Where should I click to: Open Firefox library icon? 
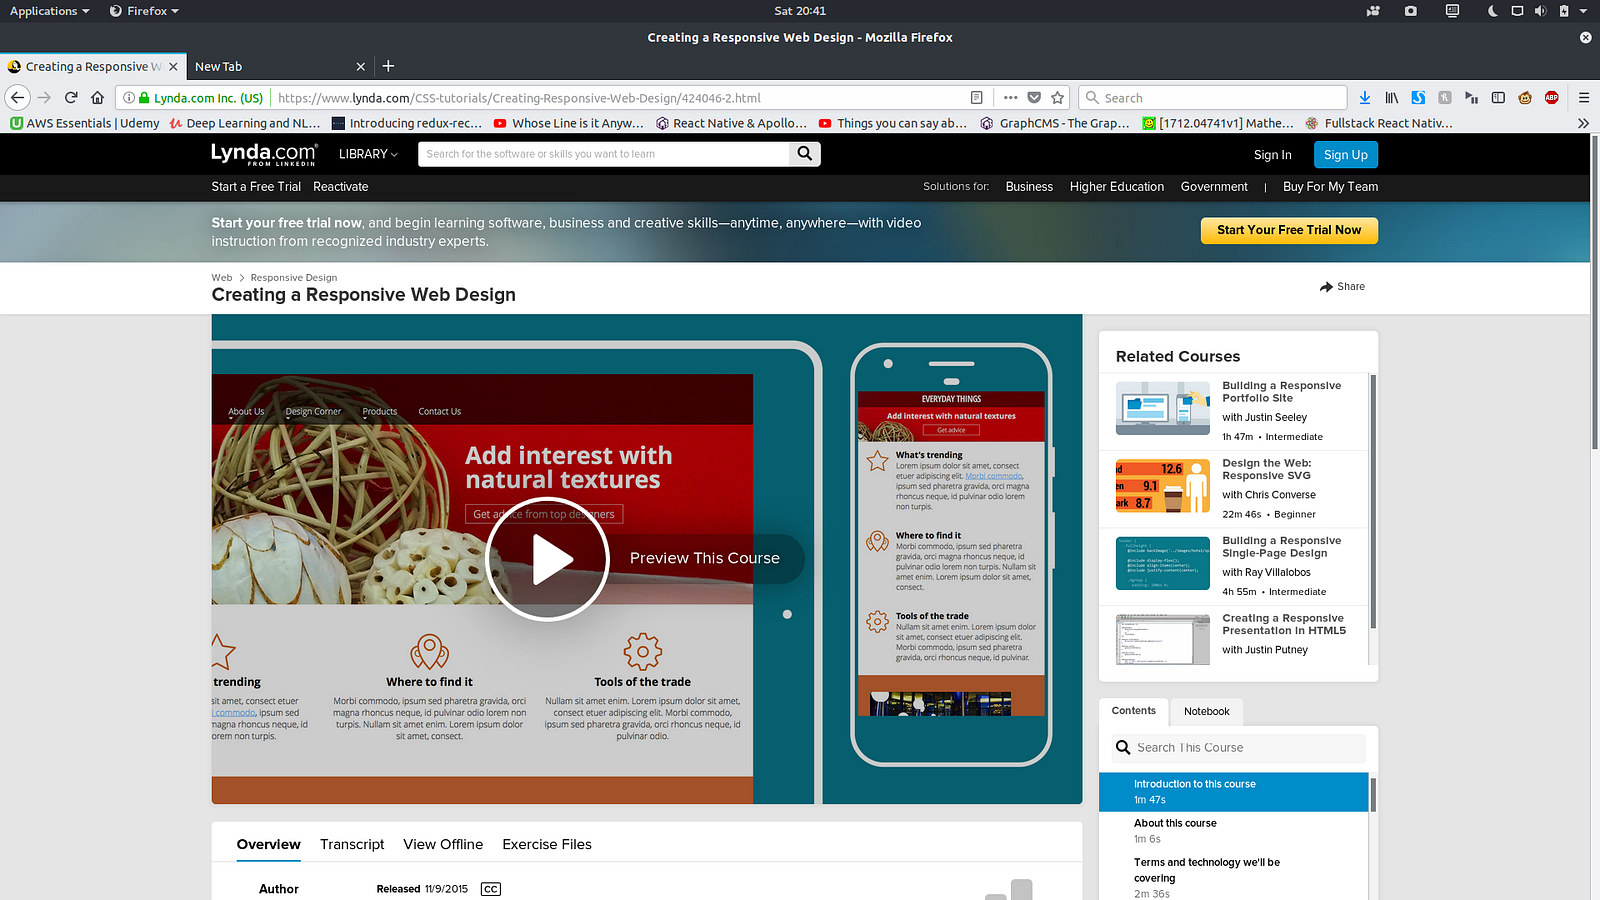point(1392,98)
